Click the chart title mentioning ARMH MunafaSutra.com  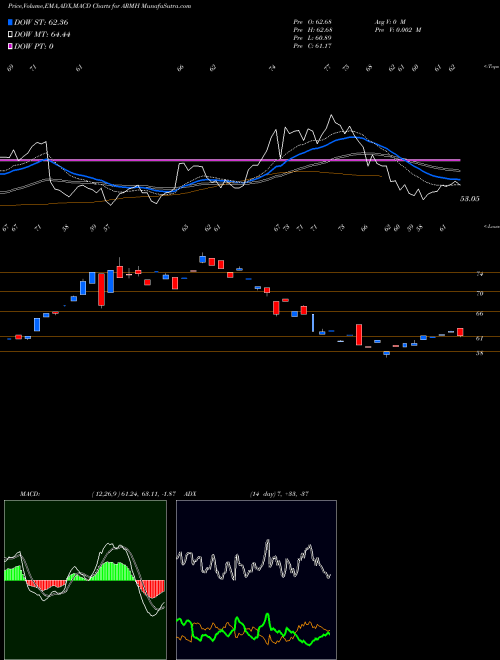tap(99, 6)
